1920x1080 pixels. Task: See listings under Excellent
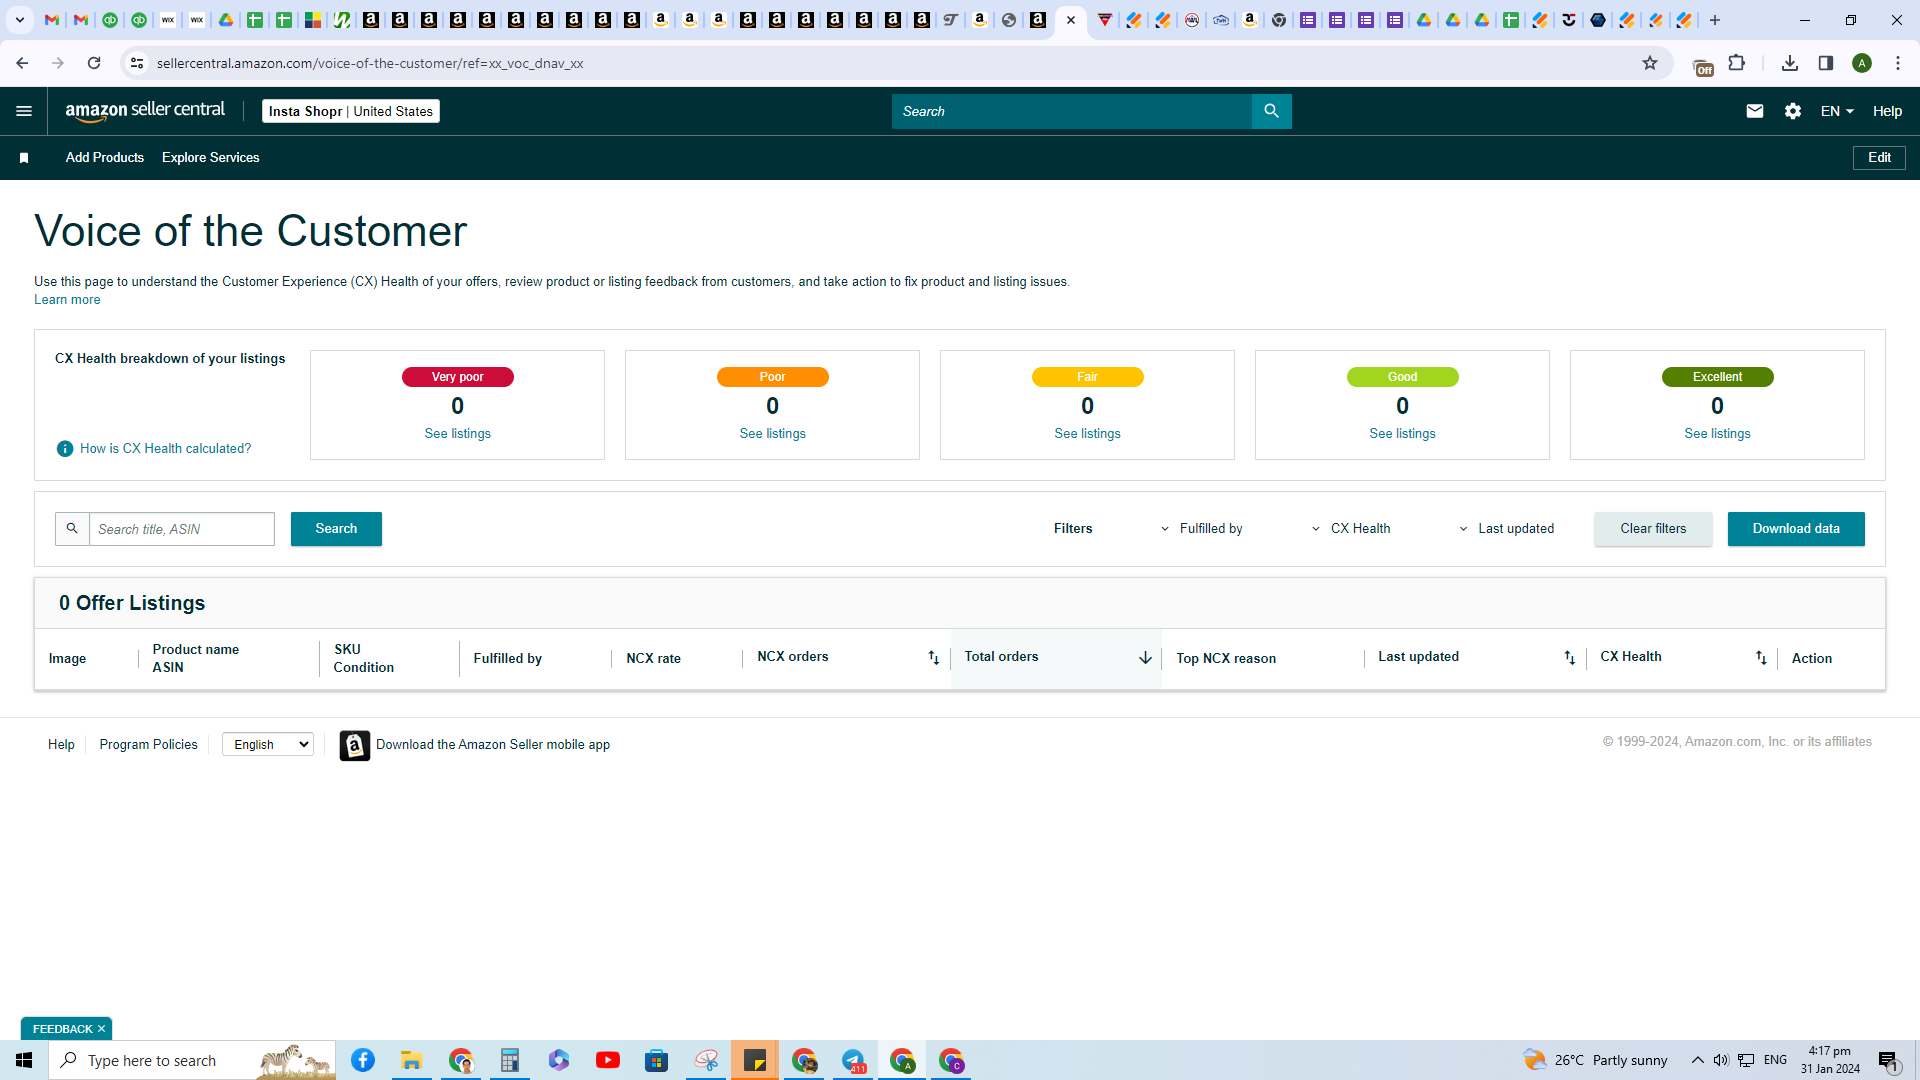1718,434
